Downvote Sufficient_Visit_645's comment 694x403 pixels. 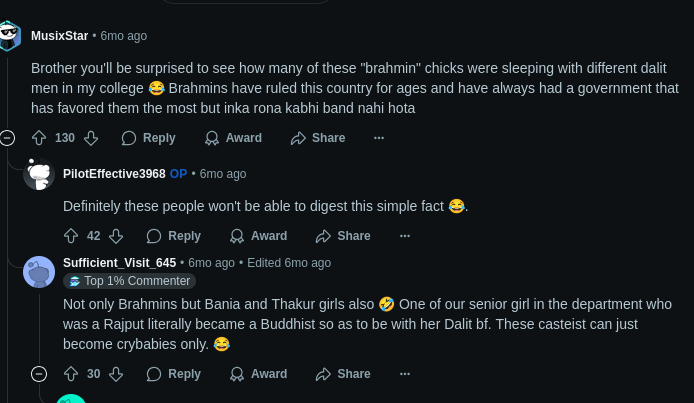coord(116,374)
